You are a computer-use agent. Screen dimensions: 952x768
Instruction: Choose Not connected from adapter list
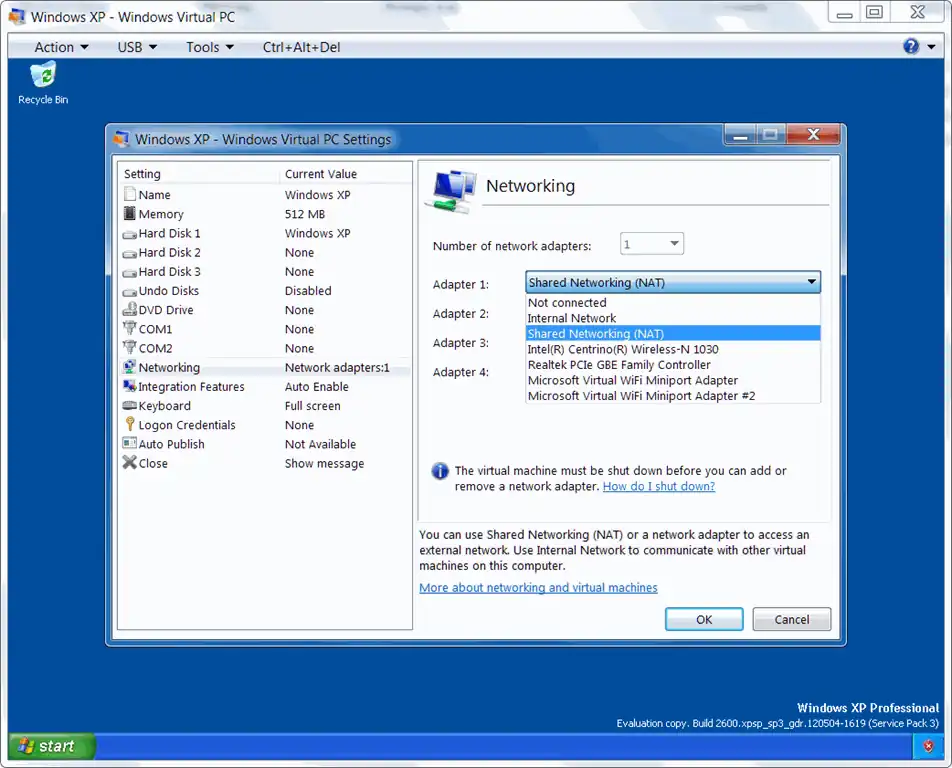(x=567, y=303)
